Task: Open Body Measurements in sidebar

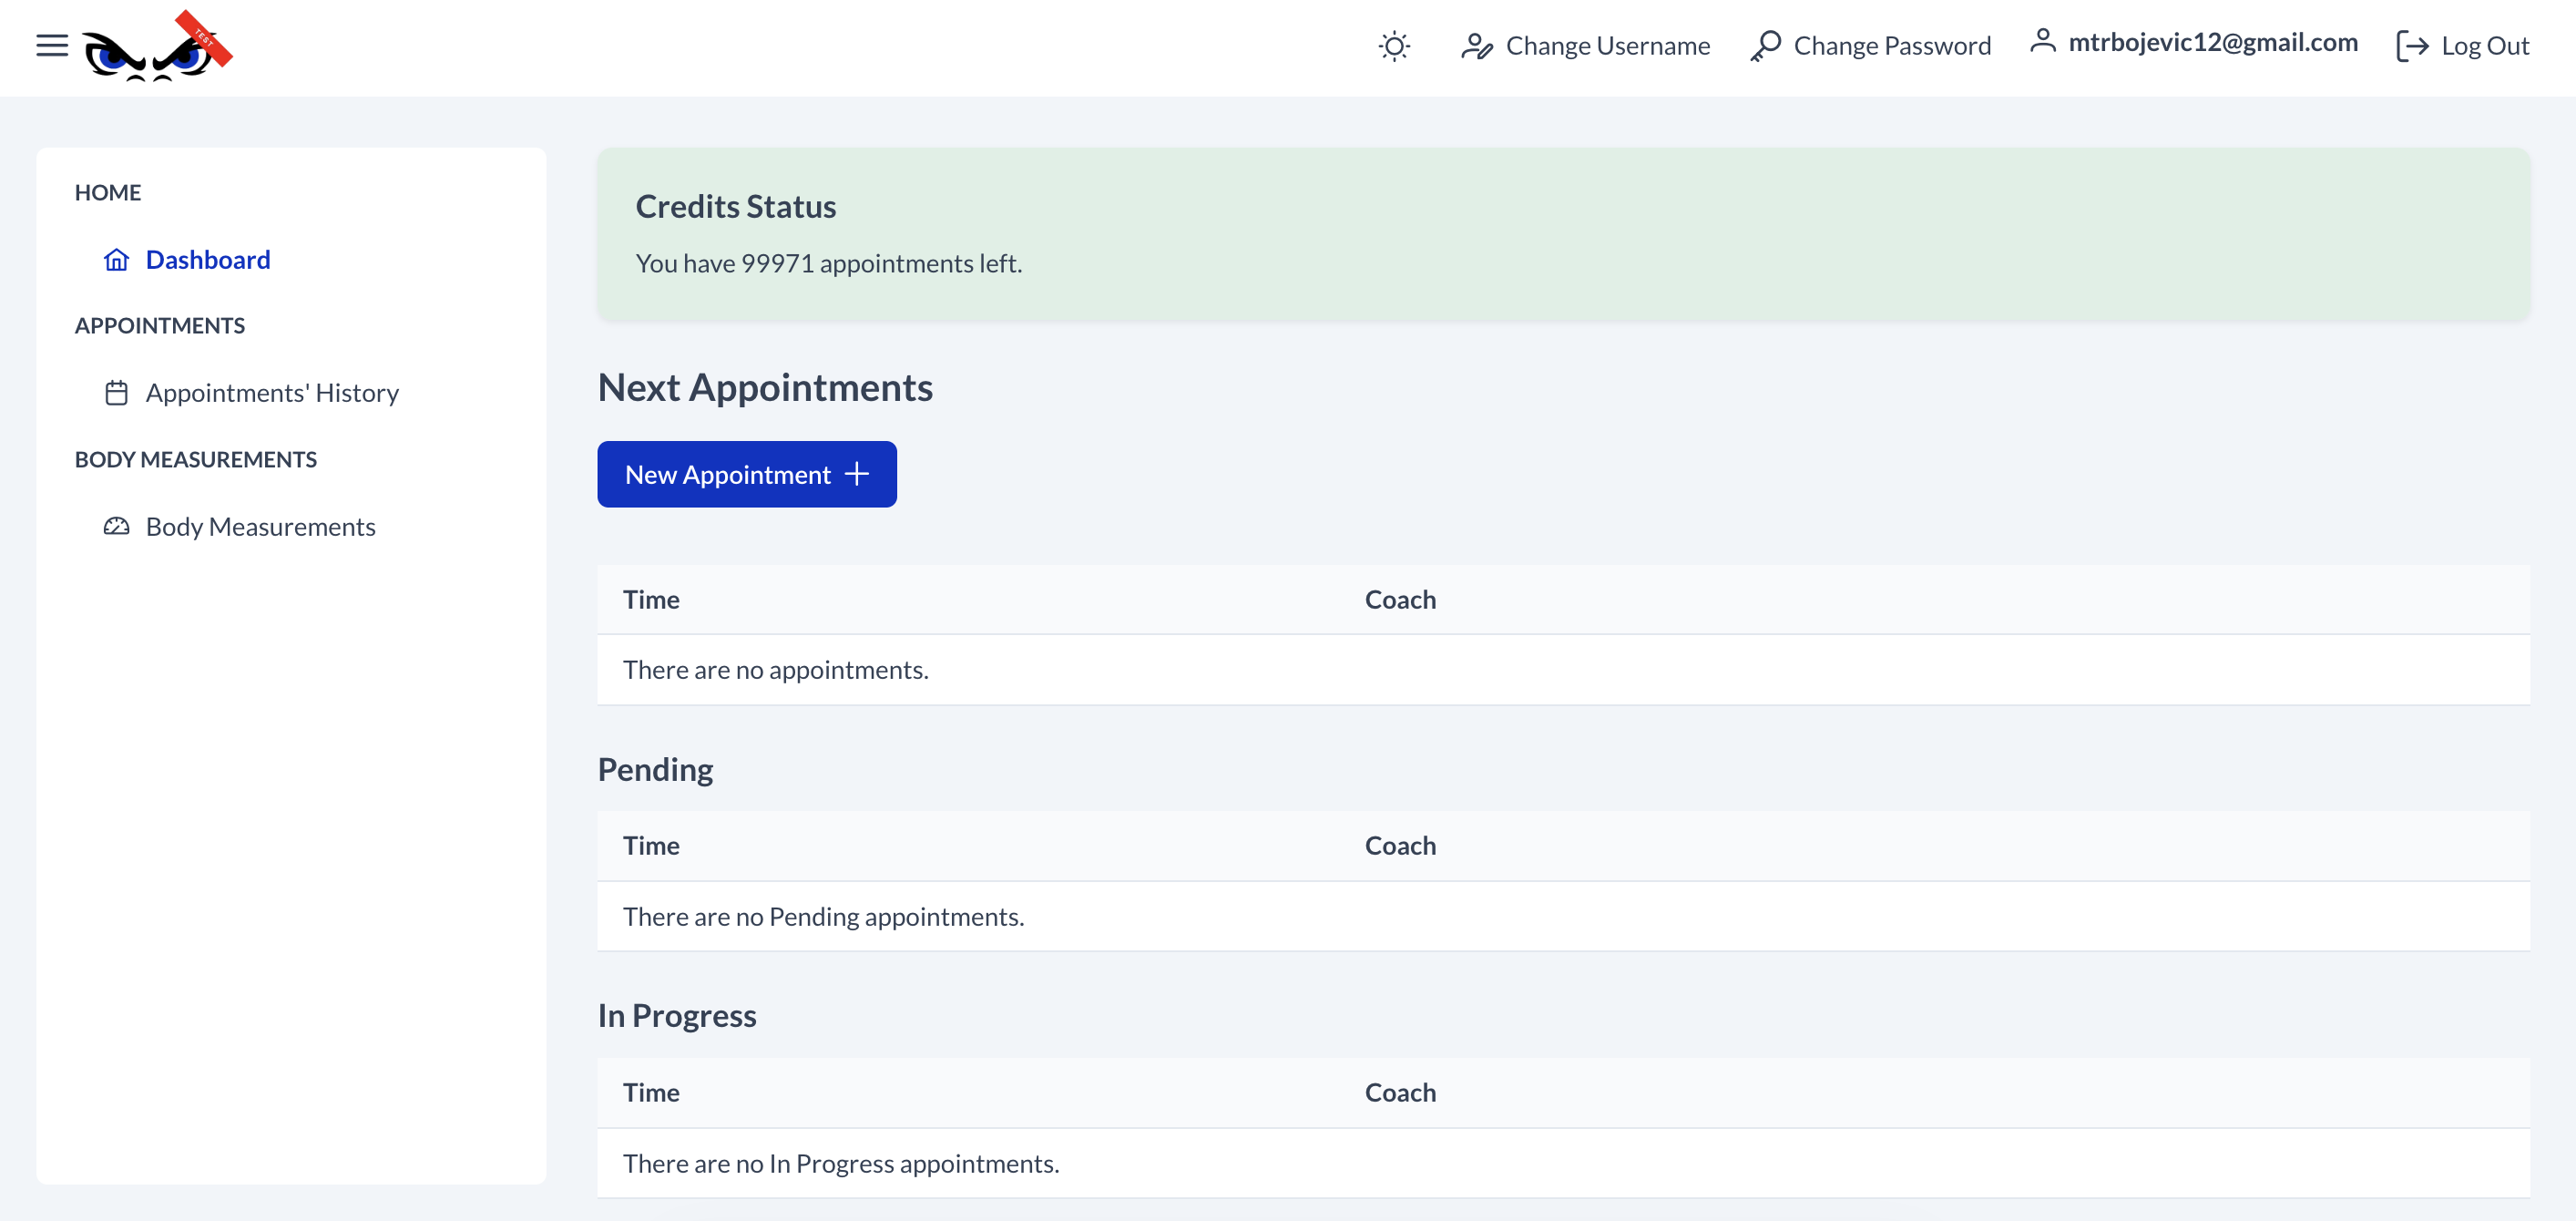Action: pyautogui.click(x=260, y=526)
